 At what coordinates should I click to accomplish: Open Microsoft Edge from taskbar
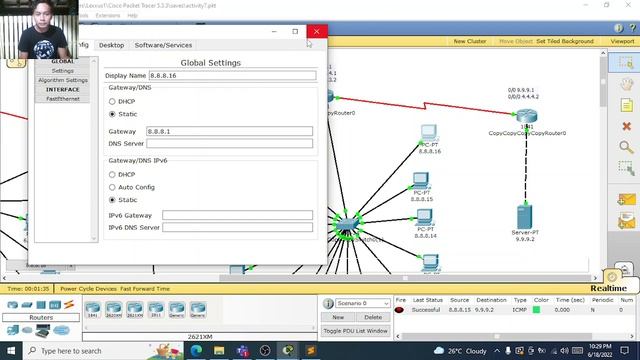[196, 351]
